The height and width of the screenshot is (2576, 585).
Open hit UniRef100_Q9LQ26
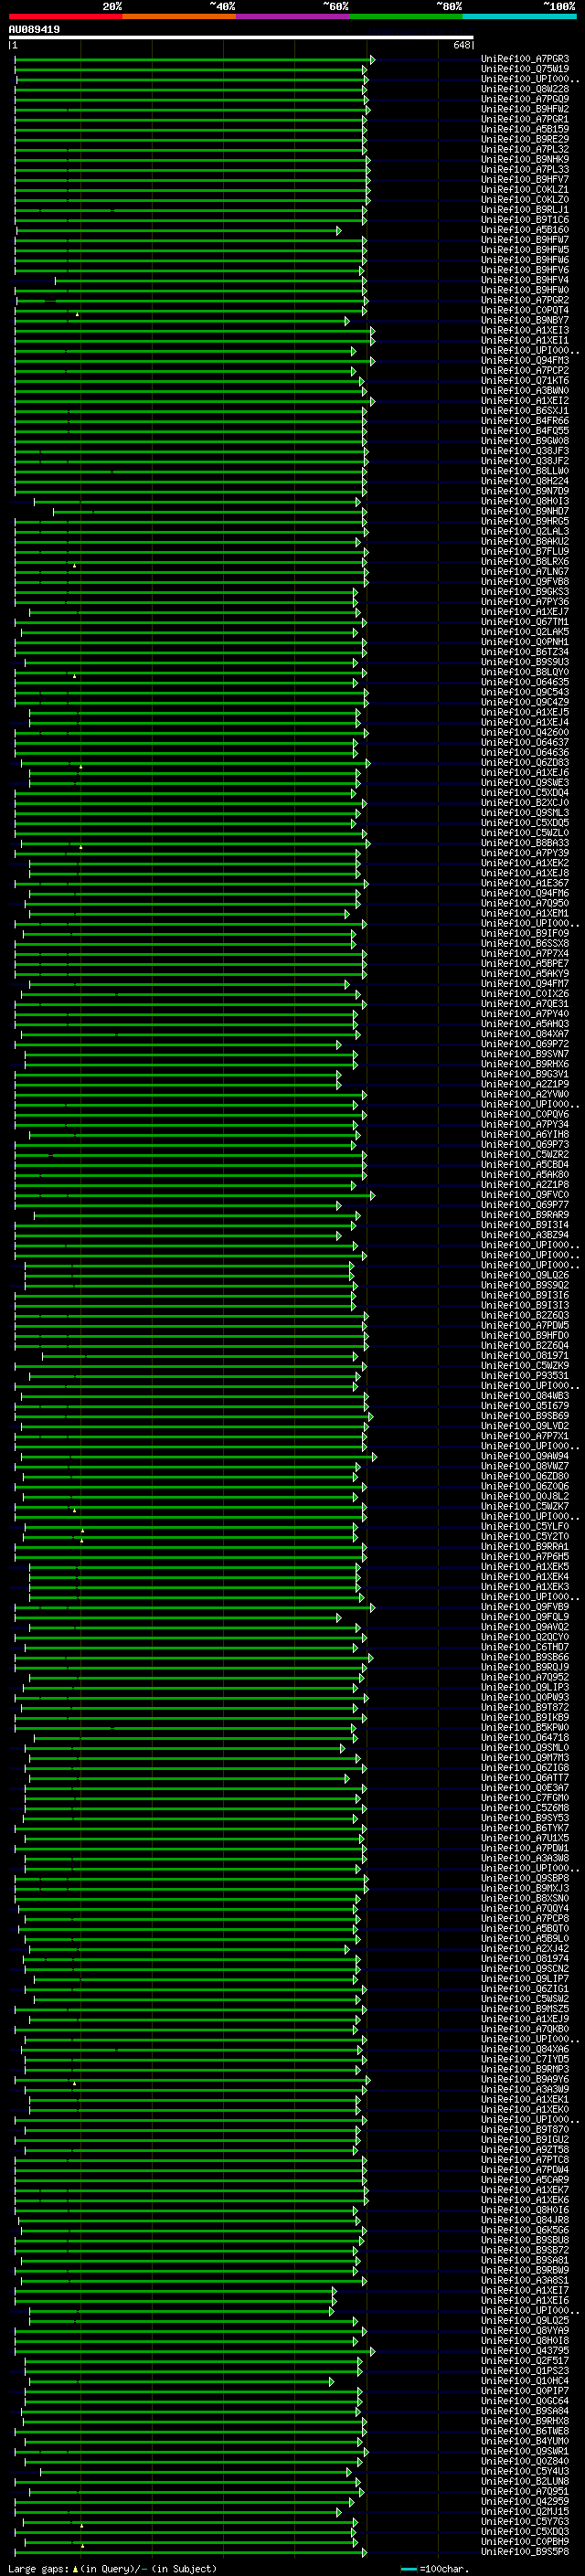point(525,1275)
